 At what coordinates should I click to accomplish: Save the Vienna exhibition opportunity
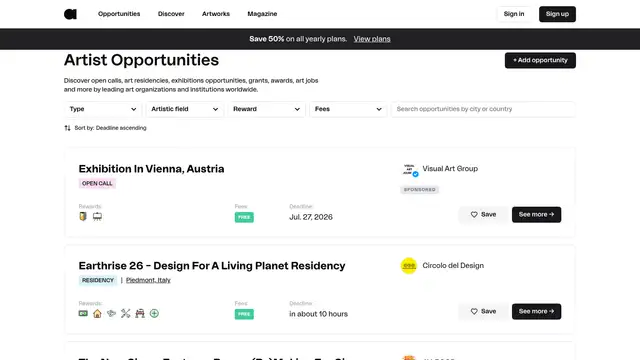483,215
